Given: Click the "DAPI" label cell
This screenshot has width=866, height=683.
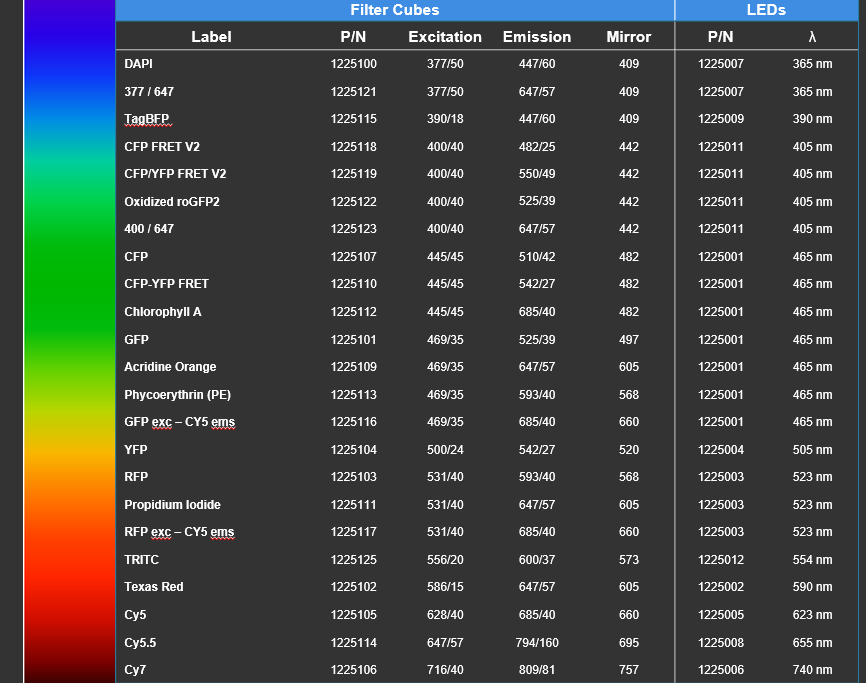Looking at the screenshot, I should [139, 64].
